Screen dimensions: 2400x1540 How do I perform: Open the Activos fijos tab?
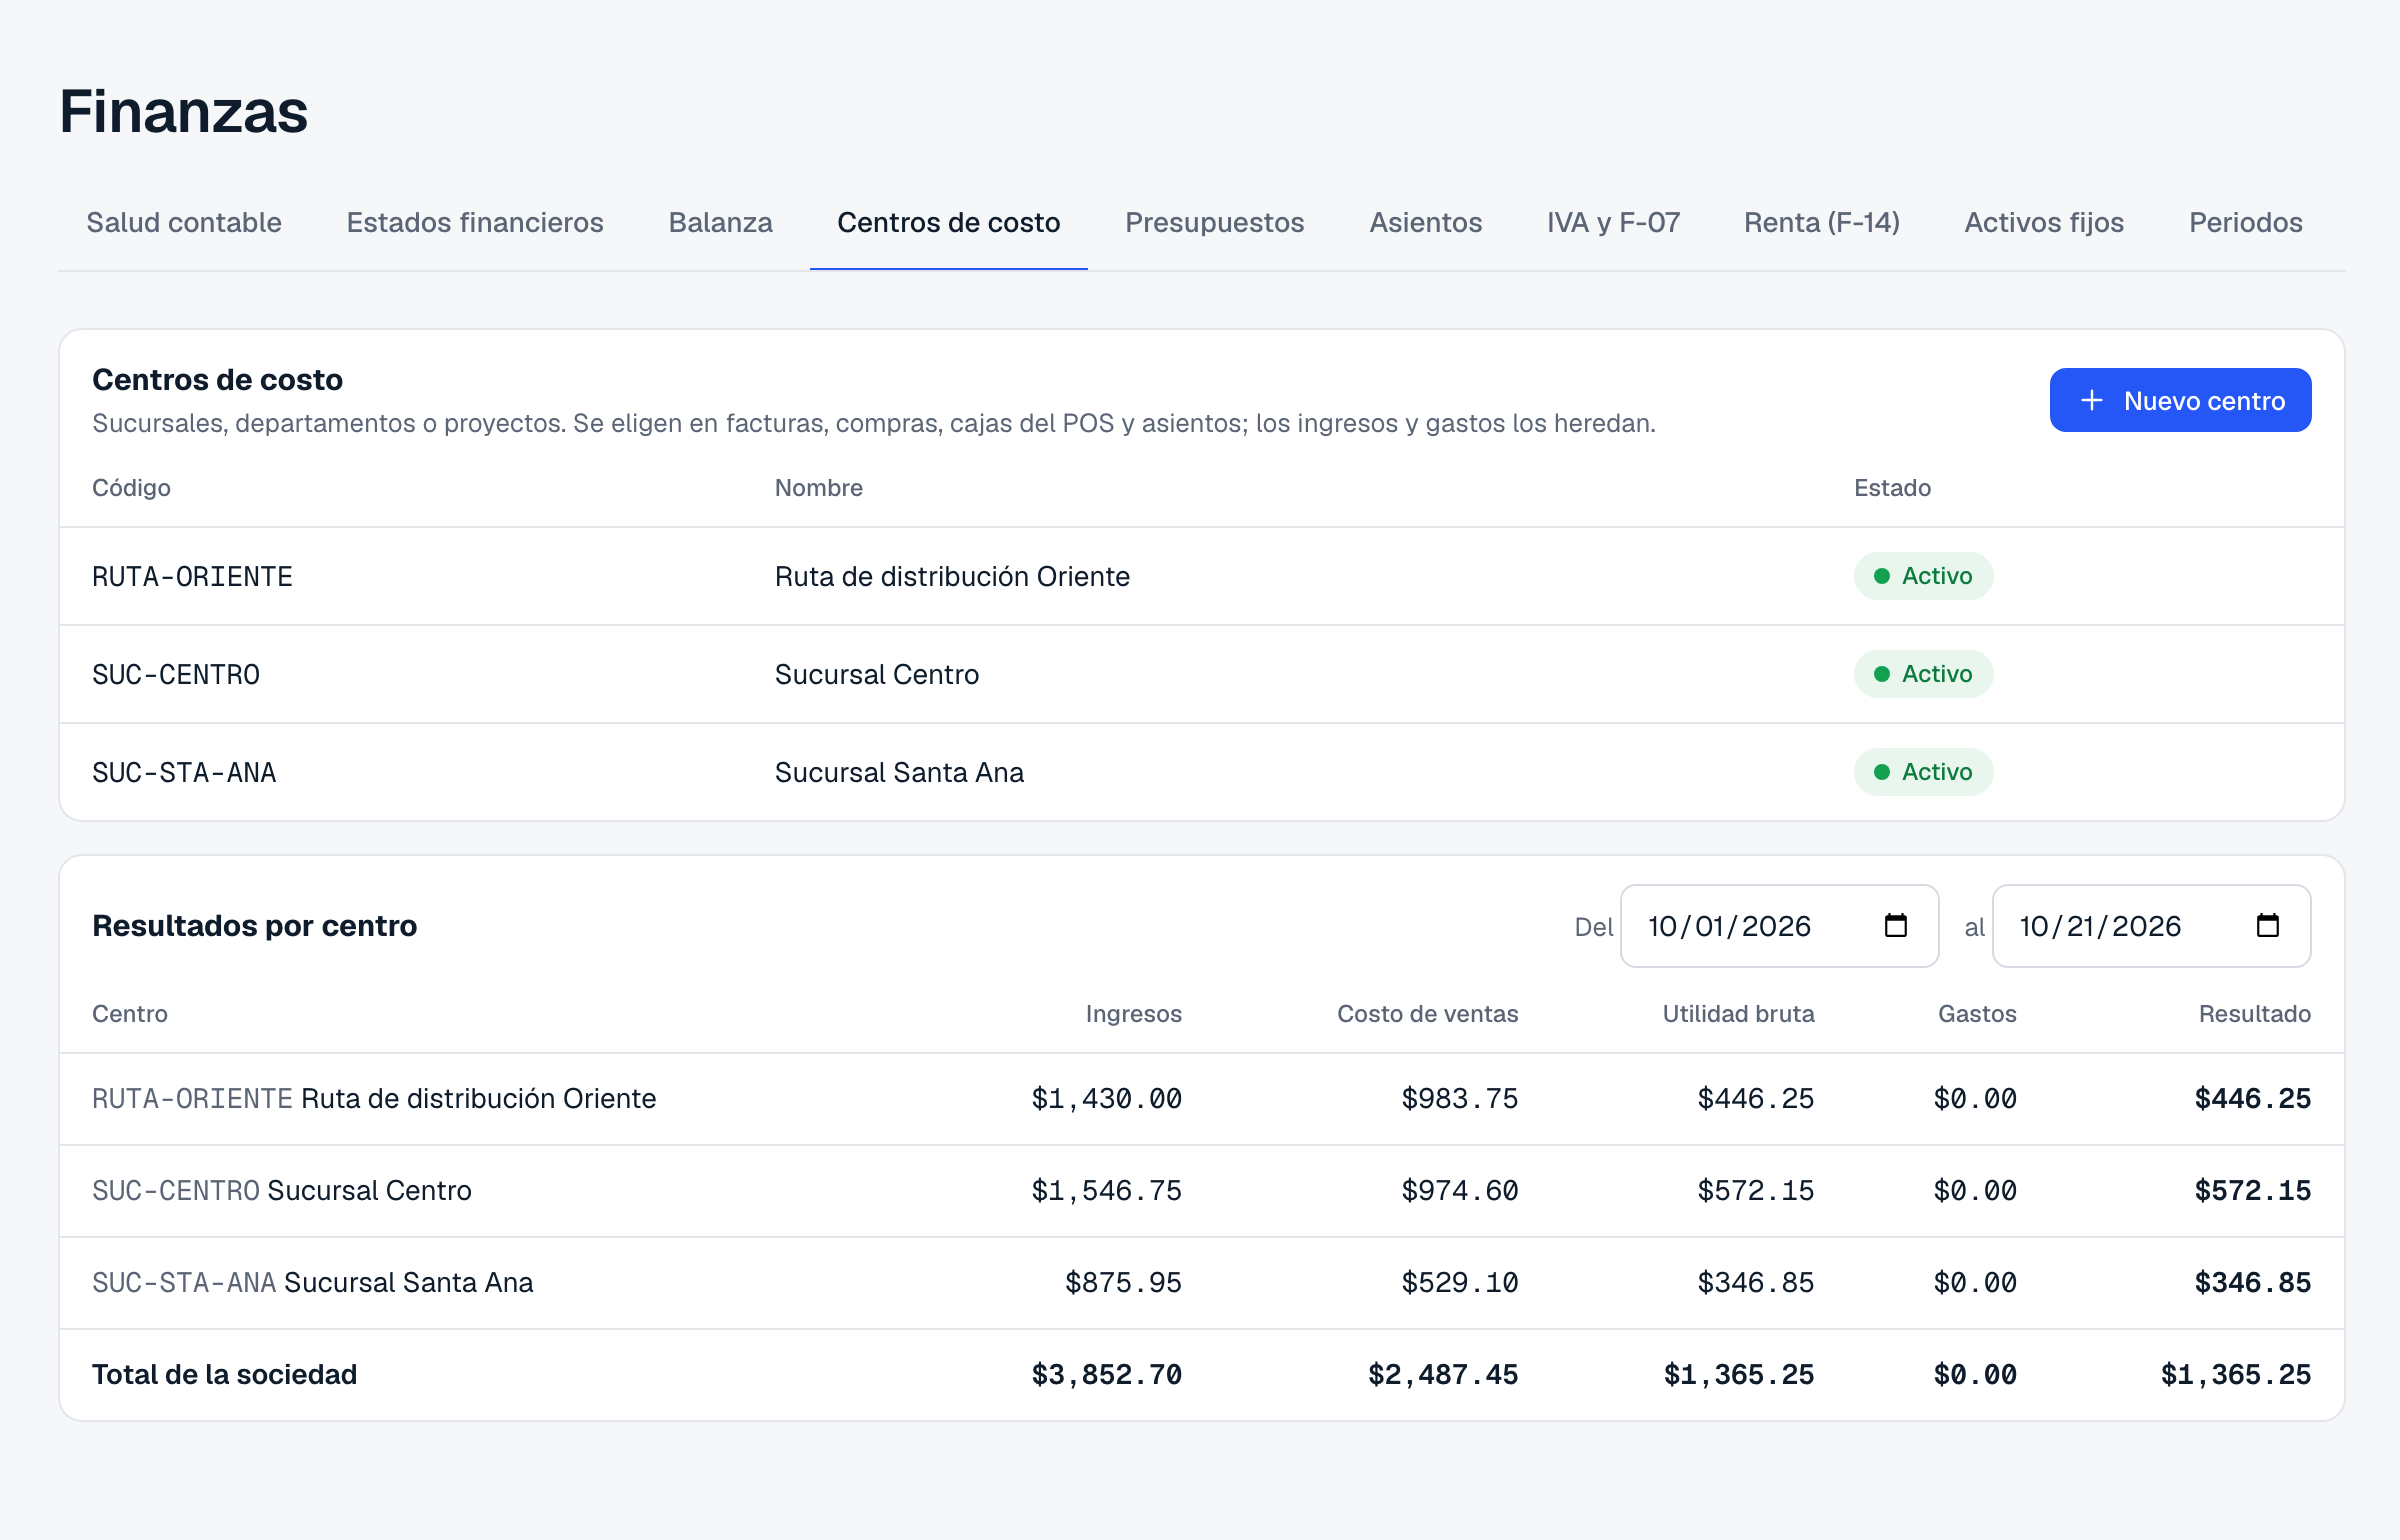pos(2044,222)
